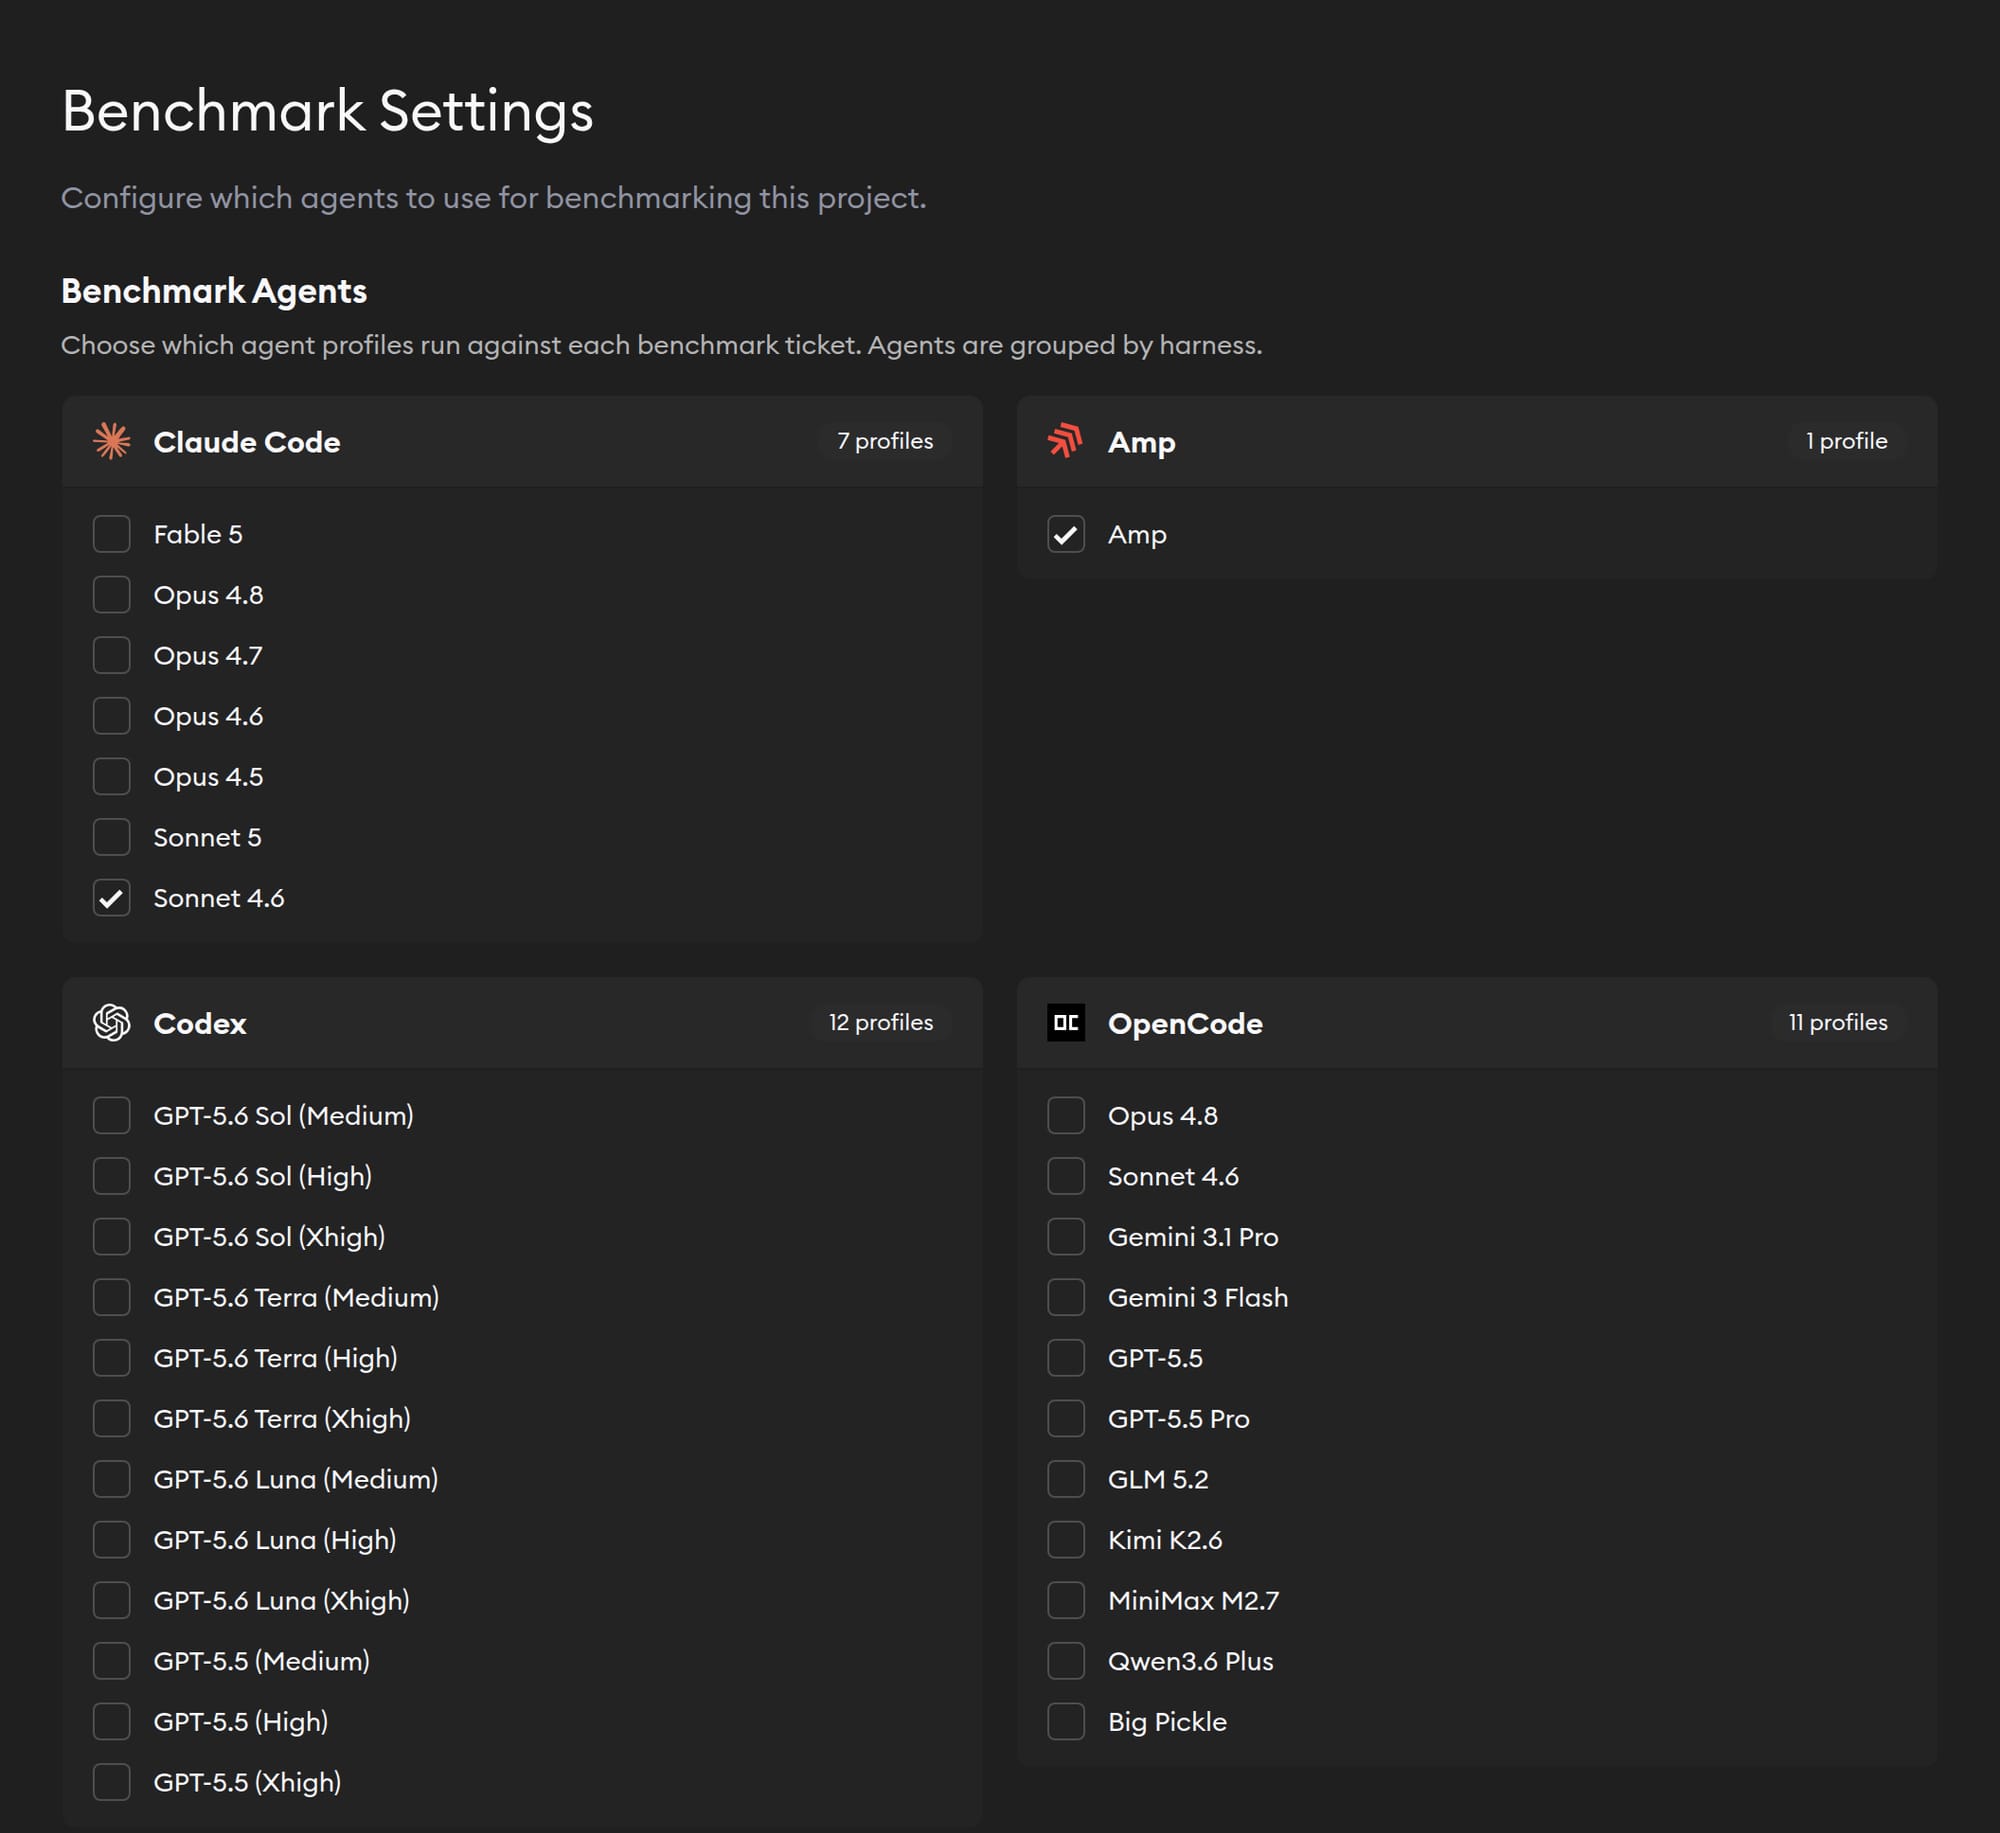This screenshot has width=2000, height=1833.
Task: Check GPT-5.5 under OpenCode
Action: (x=1066, y=1358)
